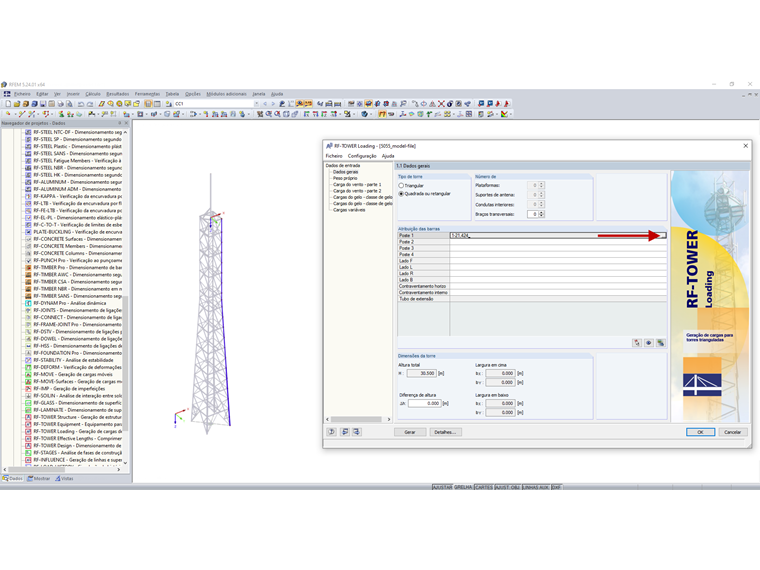
Task: Click the rightmost icon below the bar table
Action: point(660,343)
